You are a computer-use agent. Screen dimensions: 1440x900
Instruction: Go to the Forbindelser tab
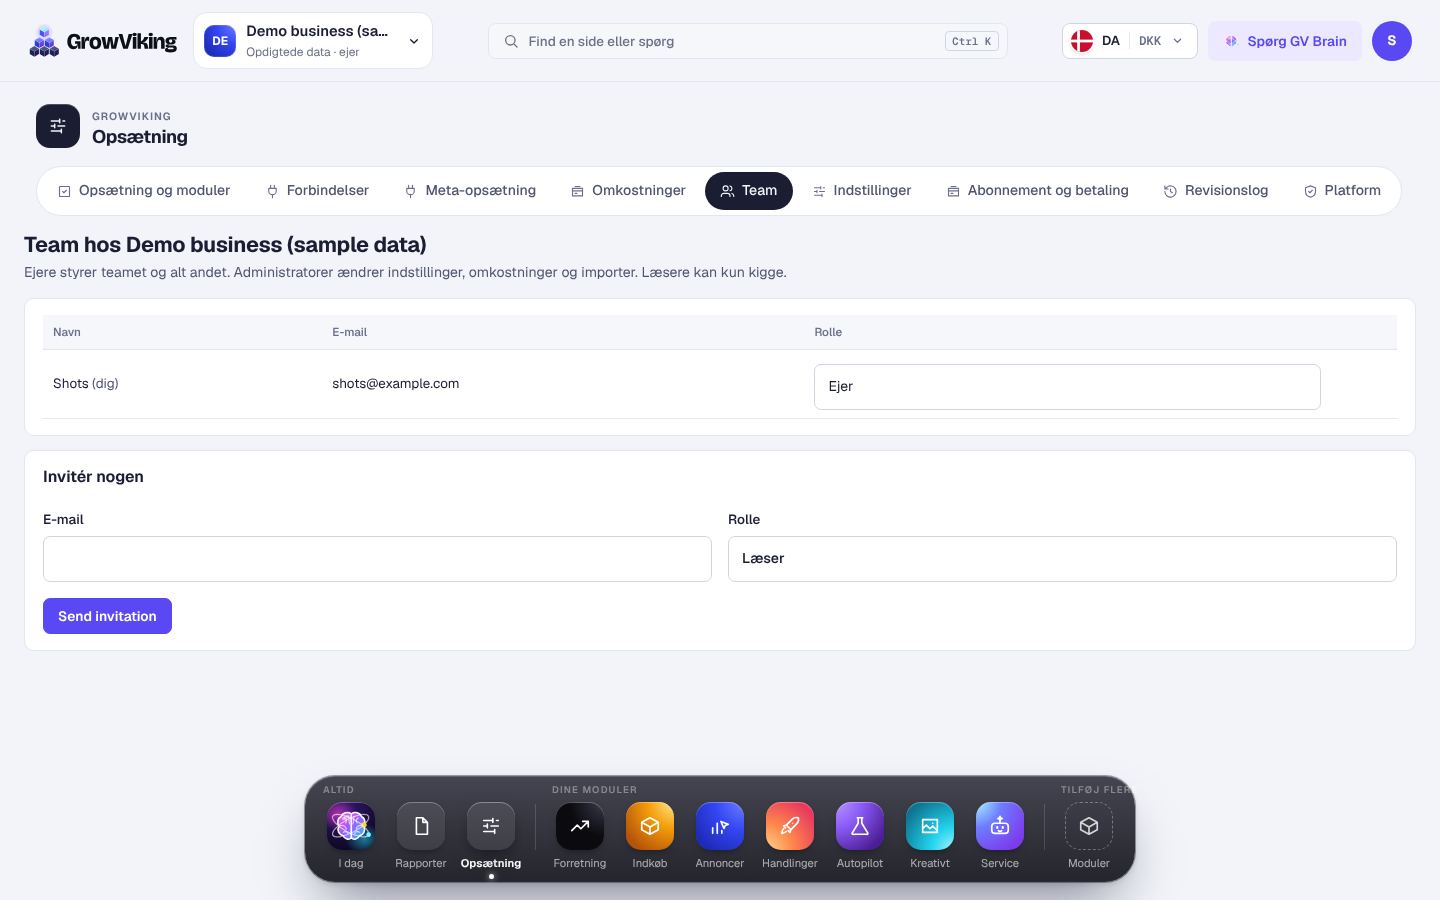(317, 191)
